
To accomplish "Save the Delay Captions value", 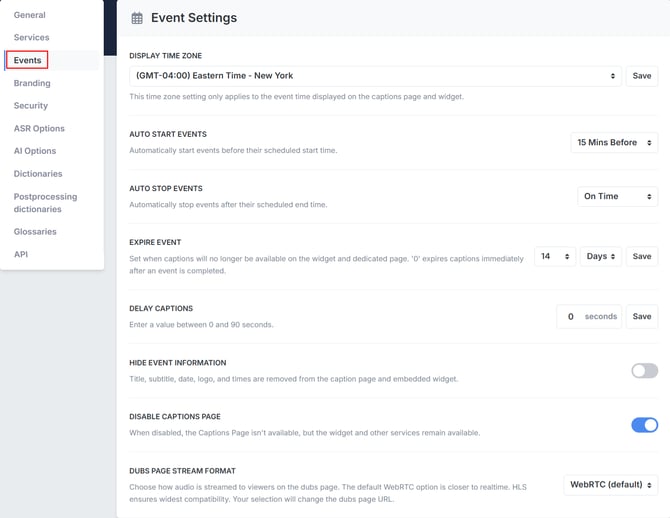I will pyautogui.click(x=642, y=317).
